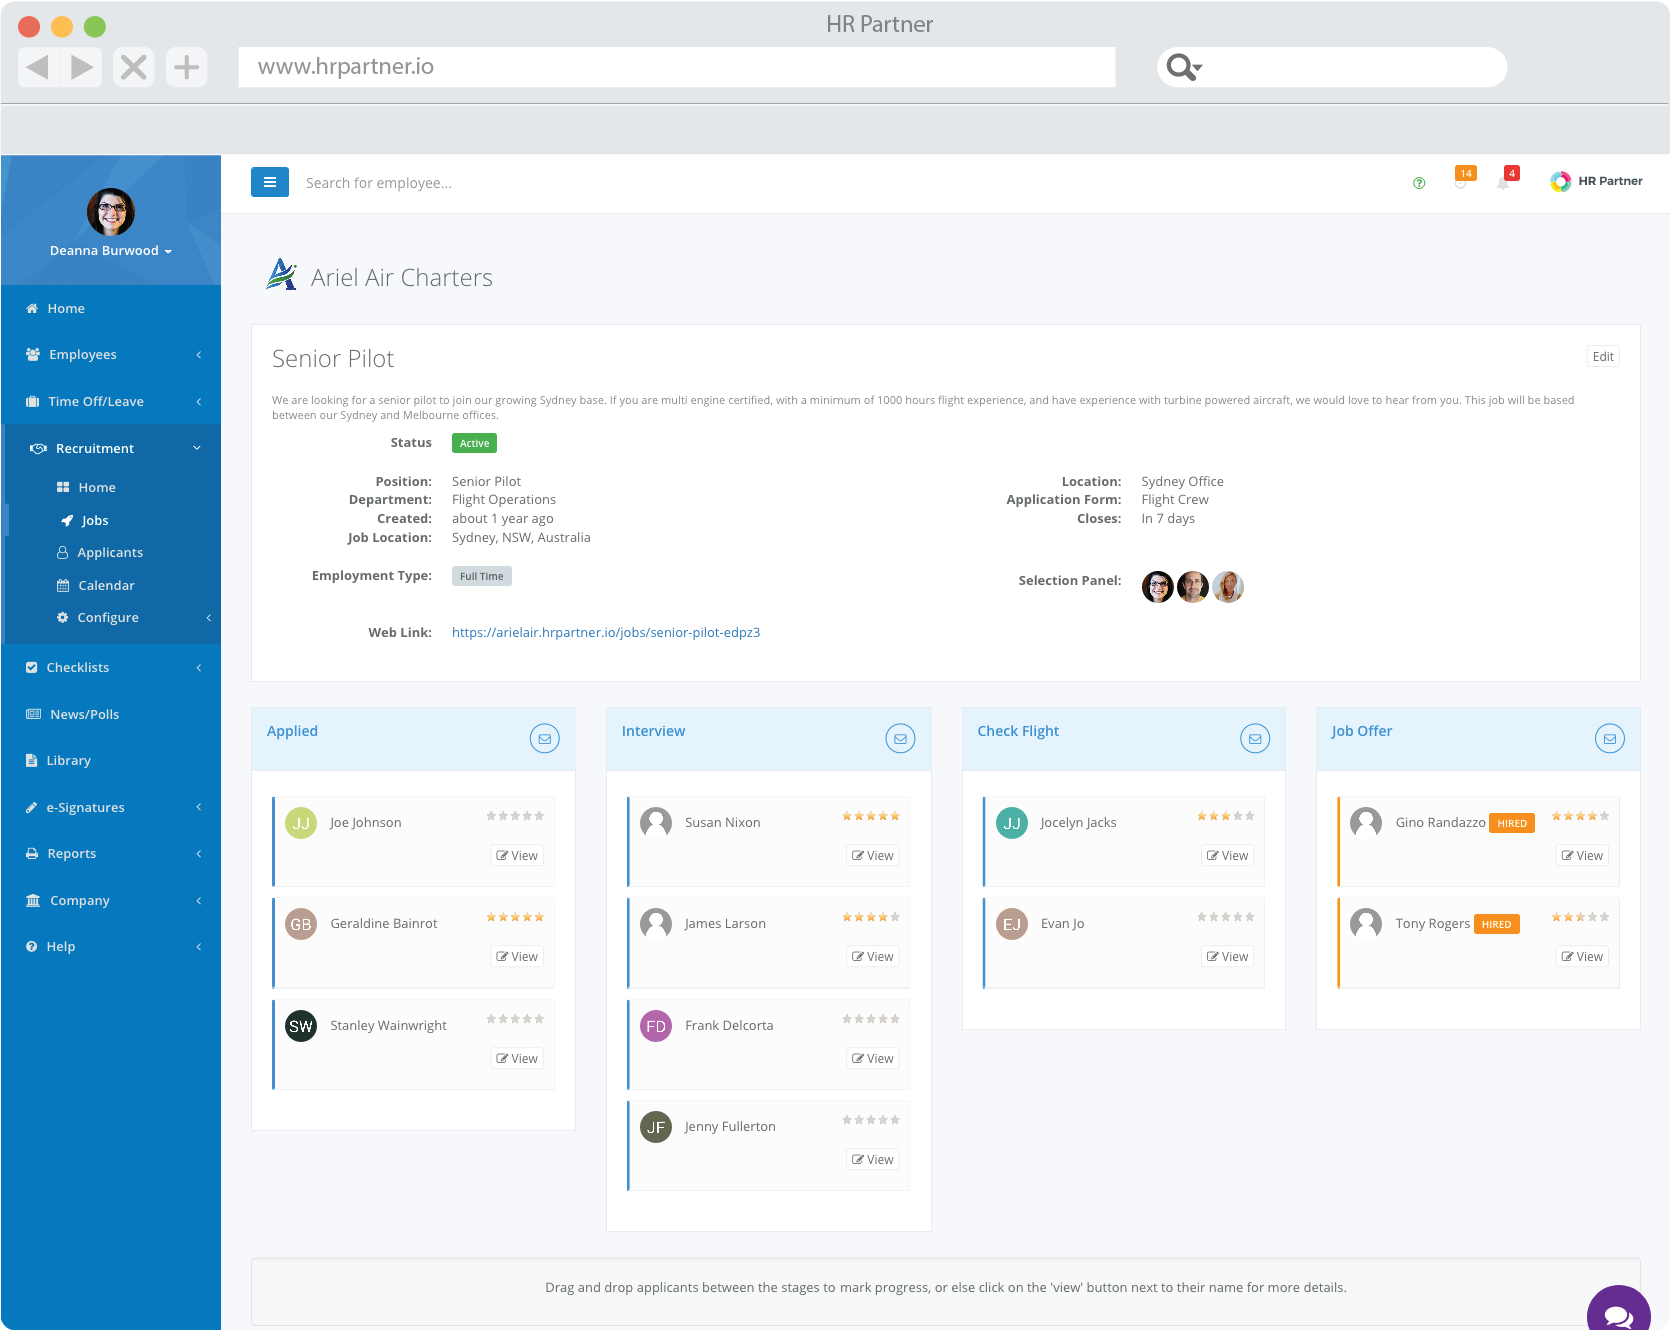Email all applicants in Applied stage

544,739
